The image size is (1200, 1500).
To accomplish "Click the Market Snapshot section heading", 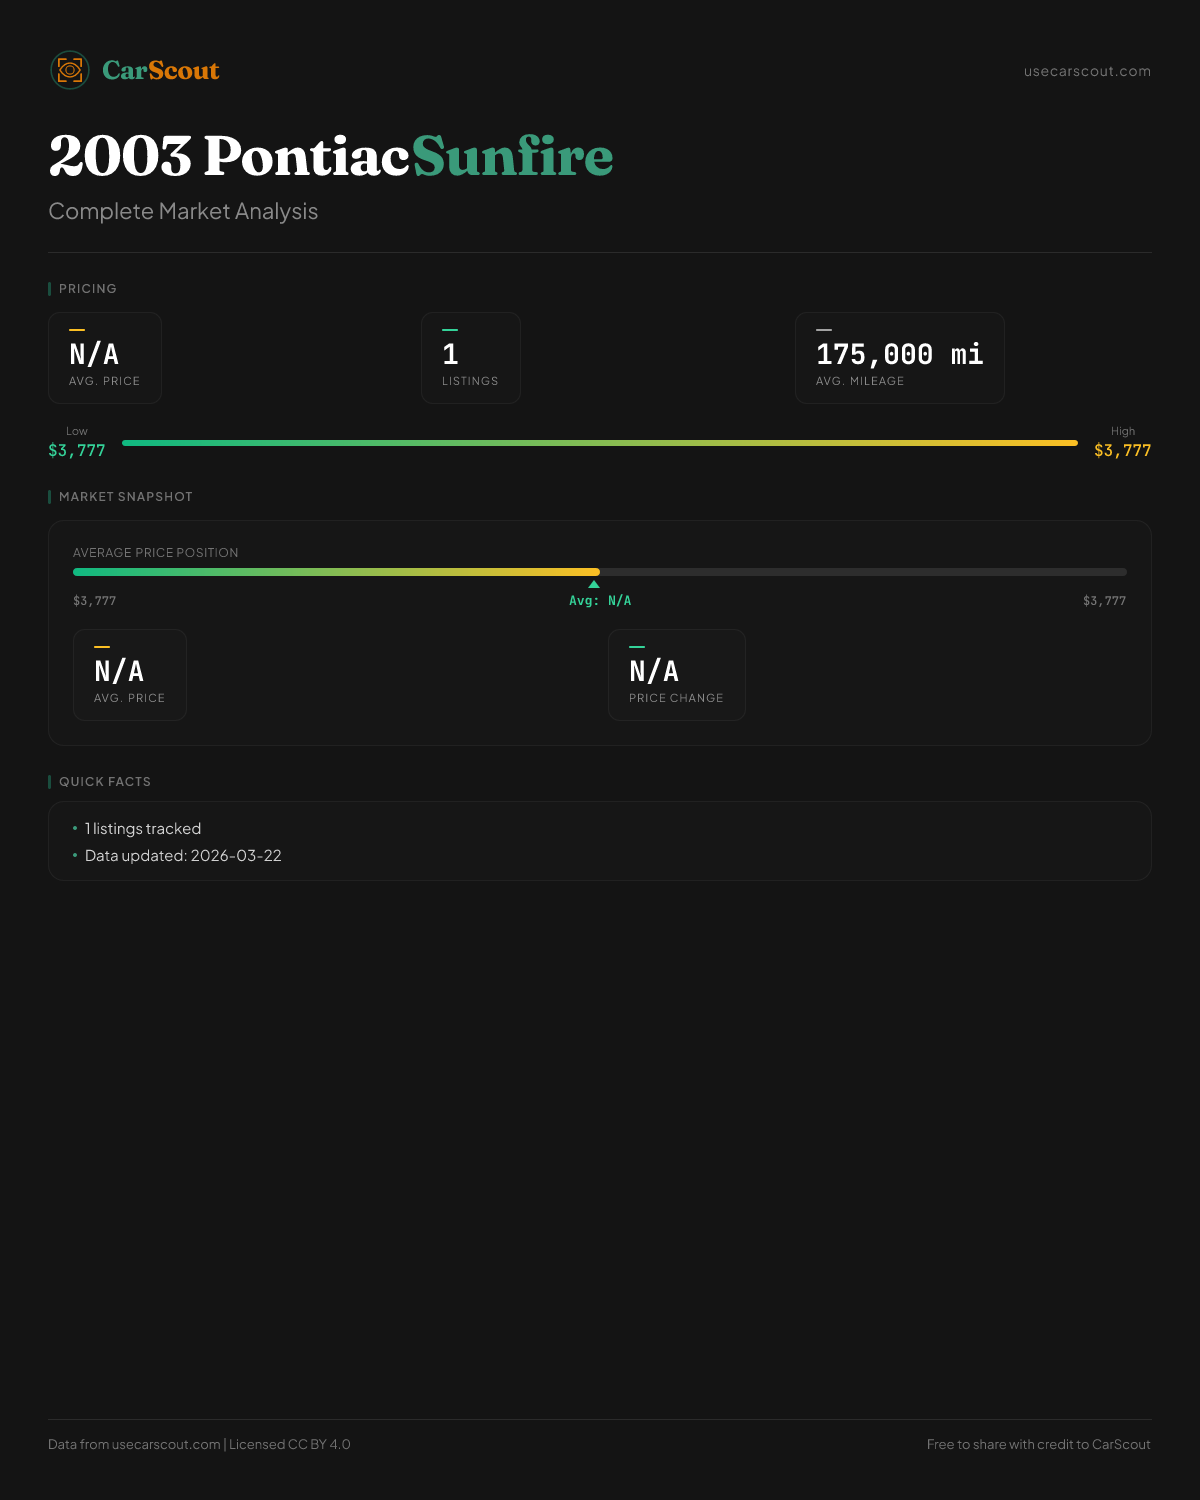I will [x=126, y=497].
